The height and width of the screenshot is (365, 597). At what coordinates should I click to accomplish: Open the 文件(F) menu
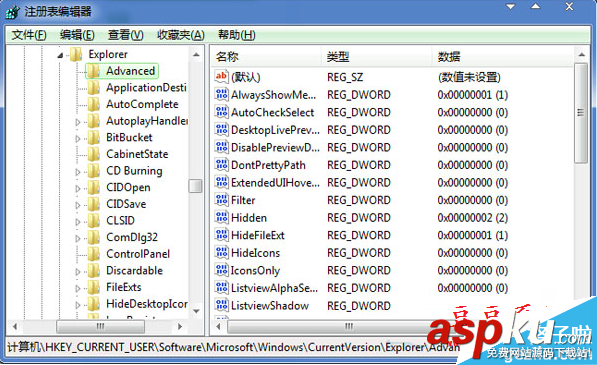(x=29, y=35)
